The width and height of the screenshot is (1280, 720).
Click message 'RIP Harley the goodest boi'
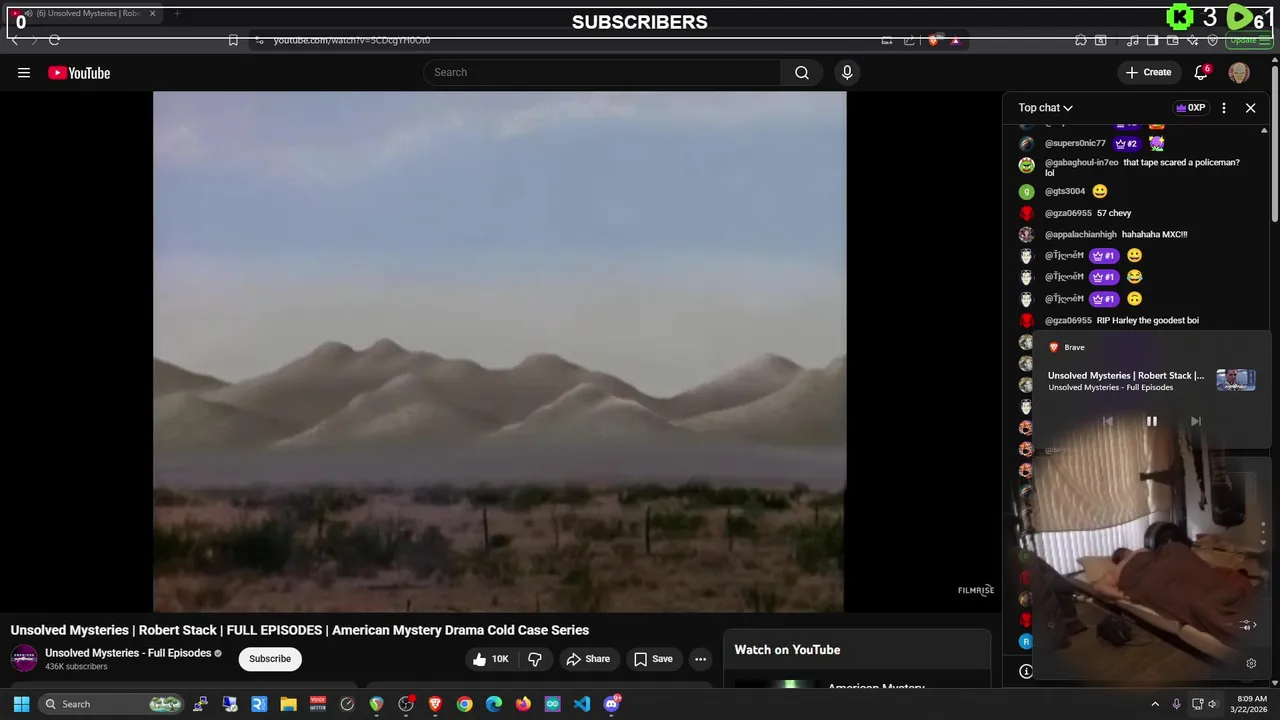pyautogui.click(x=1148, y=320)
